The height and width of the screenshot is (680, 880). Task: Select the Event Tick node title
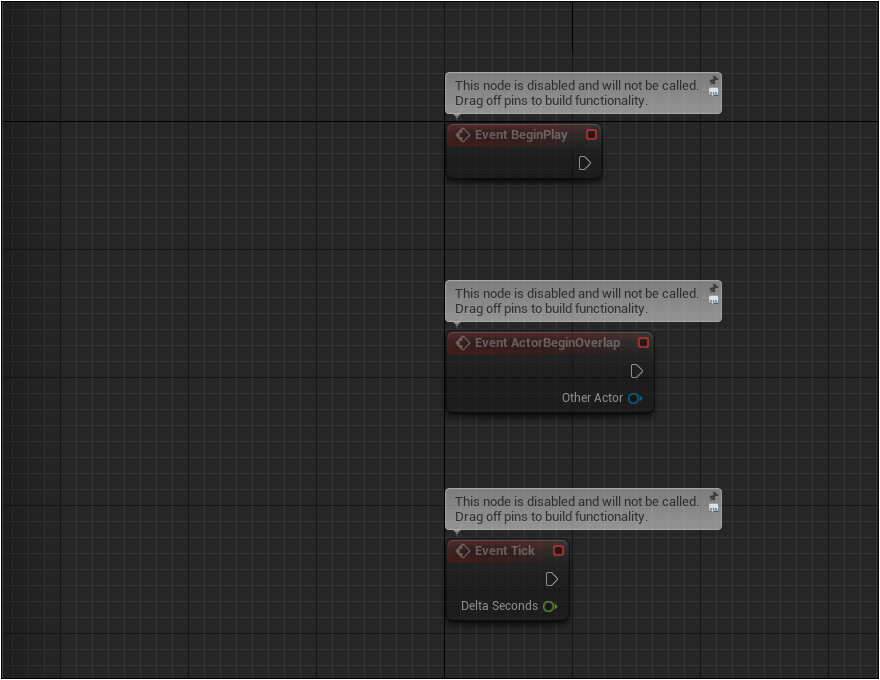[x=505, y=551]
